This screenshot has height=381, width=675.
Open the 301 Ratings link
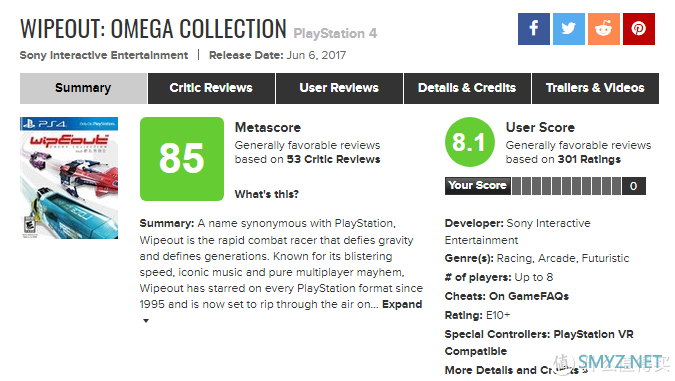[x=589, y=159]
